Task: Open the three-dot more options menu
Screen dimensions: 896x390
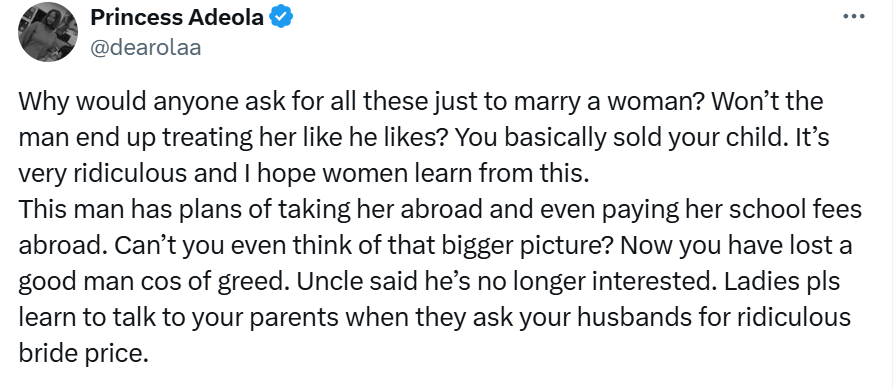Action: (x=854, y=17)
